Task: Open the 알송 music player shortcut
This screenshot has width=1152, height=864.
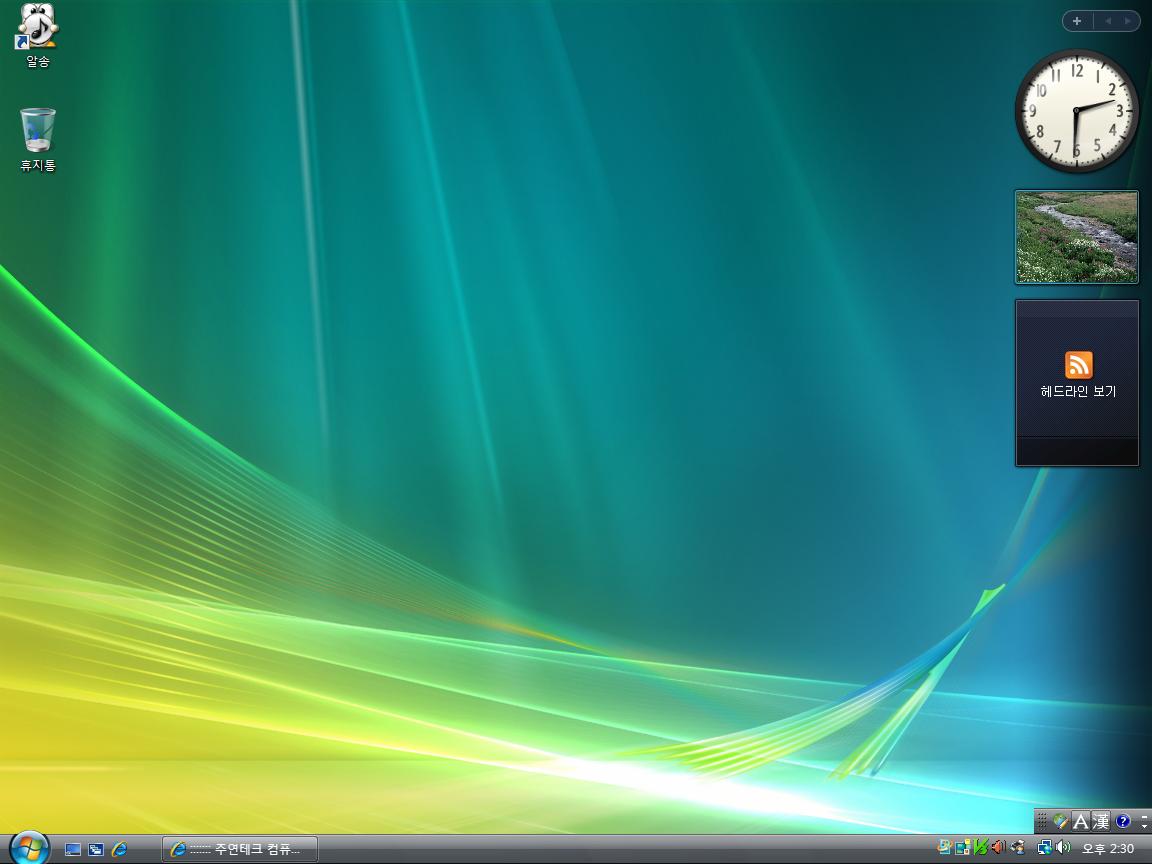Action: (37, 35)
